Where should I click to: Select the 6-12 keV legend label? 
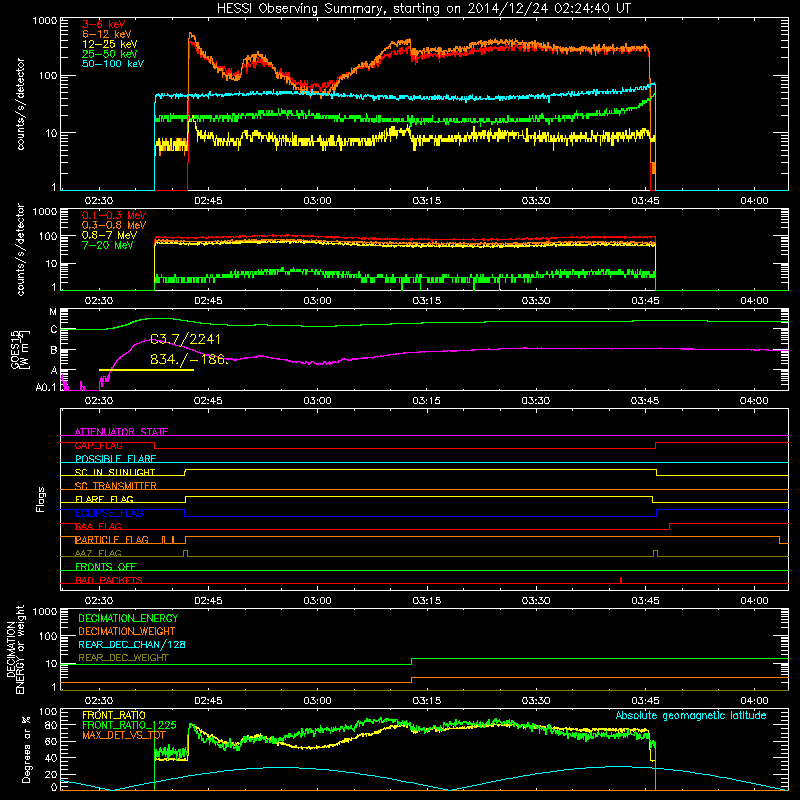click(107, 34)
